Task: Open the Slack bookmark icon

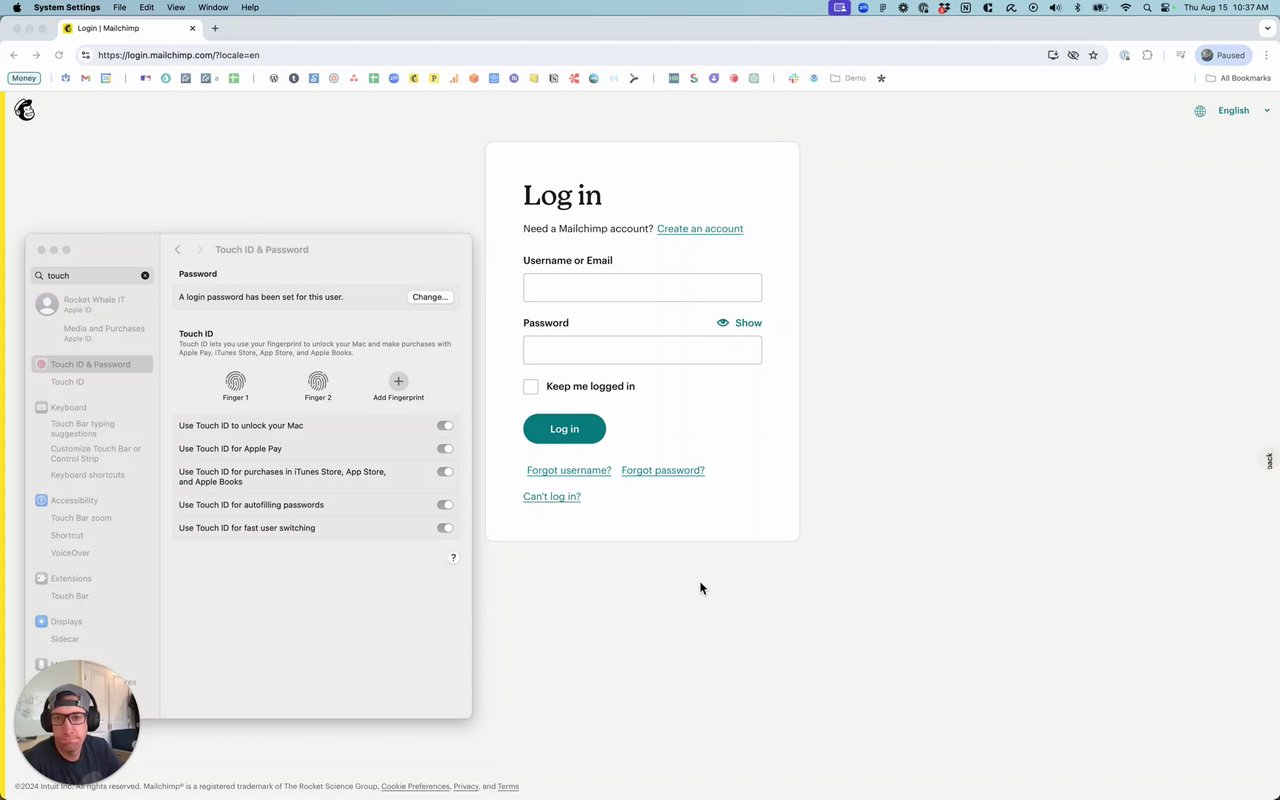Action: pos(794,78)
